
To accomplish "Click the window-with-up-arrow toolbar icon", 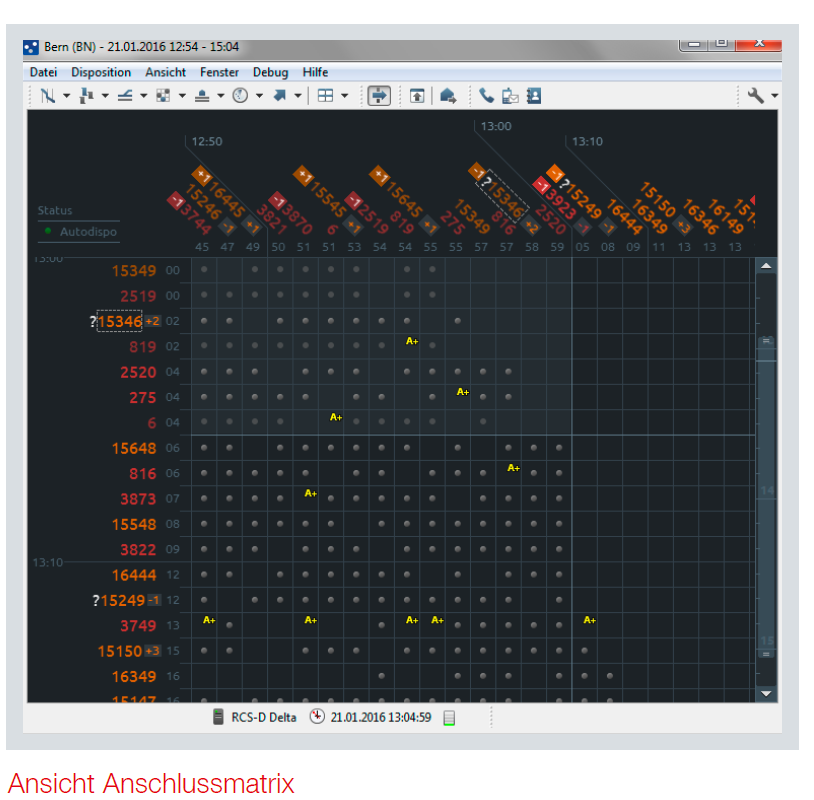I will pos(417,96).
